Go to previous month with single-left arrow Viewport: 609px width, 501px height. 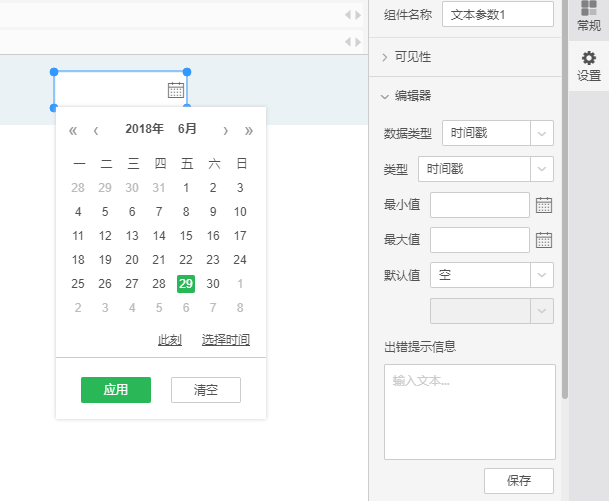[x=96, y=130]
